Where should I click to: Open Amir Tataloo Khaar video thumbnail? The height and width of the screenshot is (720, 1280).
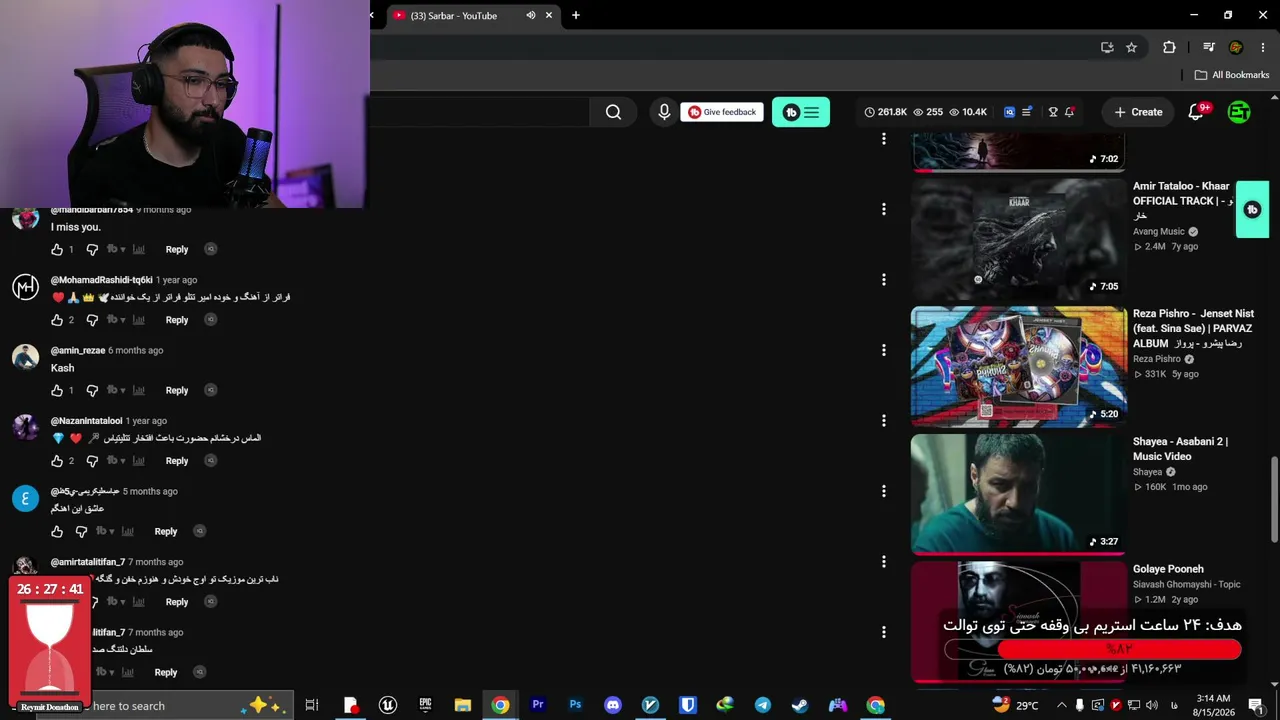pos(1019,240)
